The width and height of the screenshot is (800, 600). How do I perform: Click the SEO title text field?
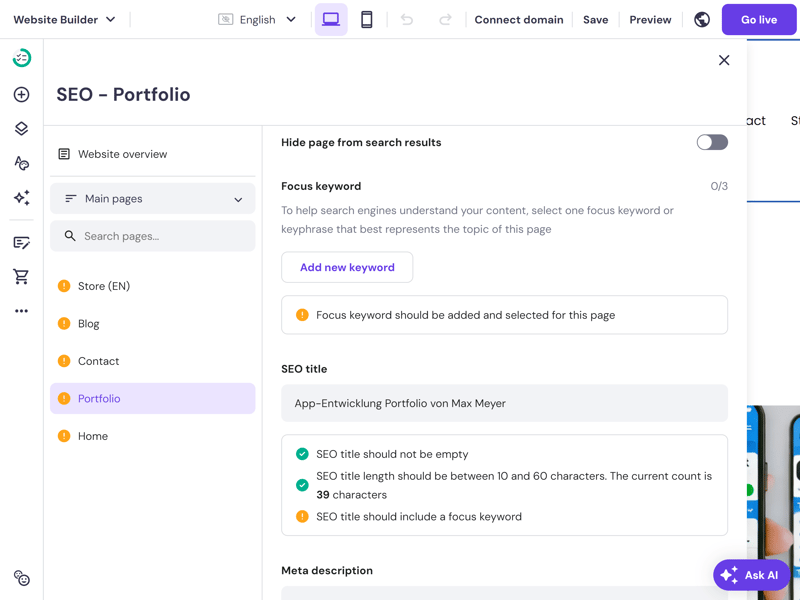(504, 403)
